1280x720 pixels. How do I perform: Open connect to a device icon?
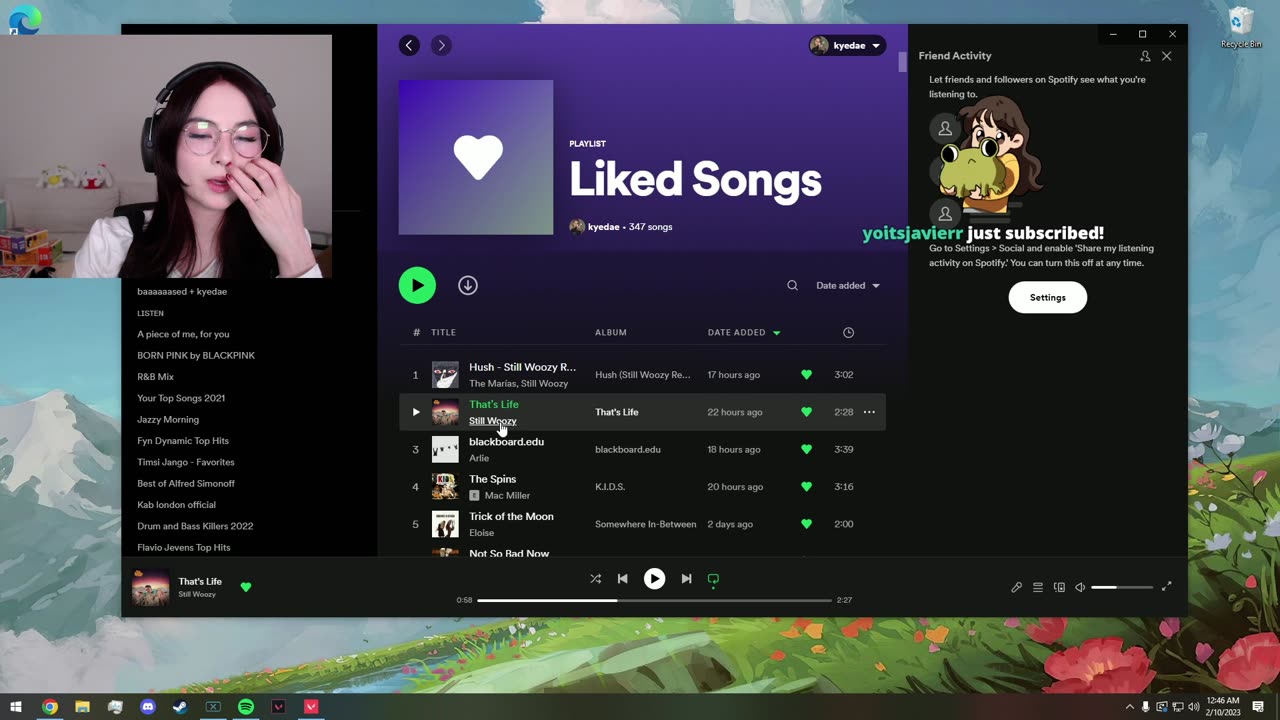click(1059, 587)
